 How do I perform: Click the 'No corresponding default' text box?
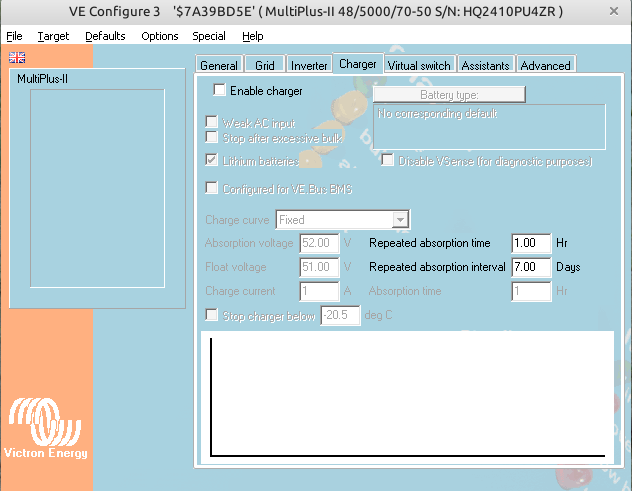489,127
